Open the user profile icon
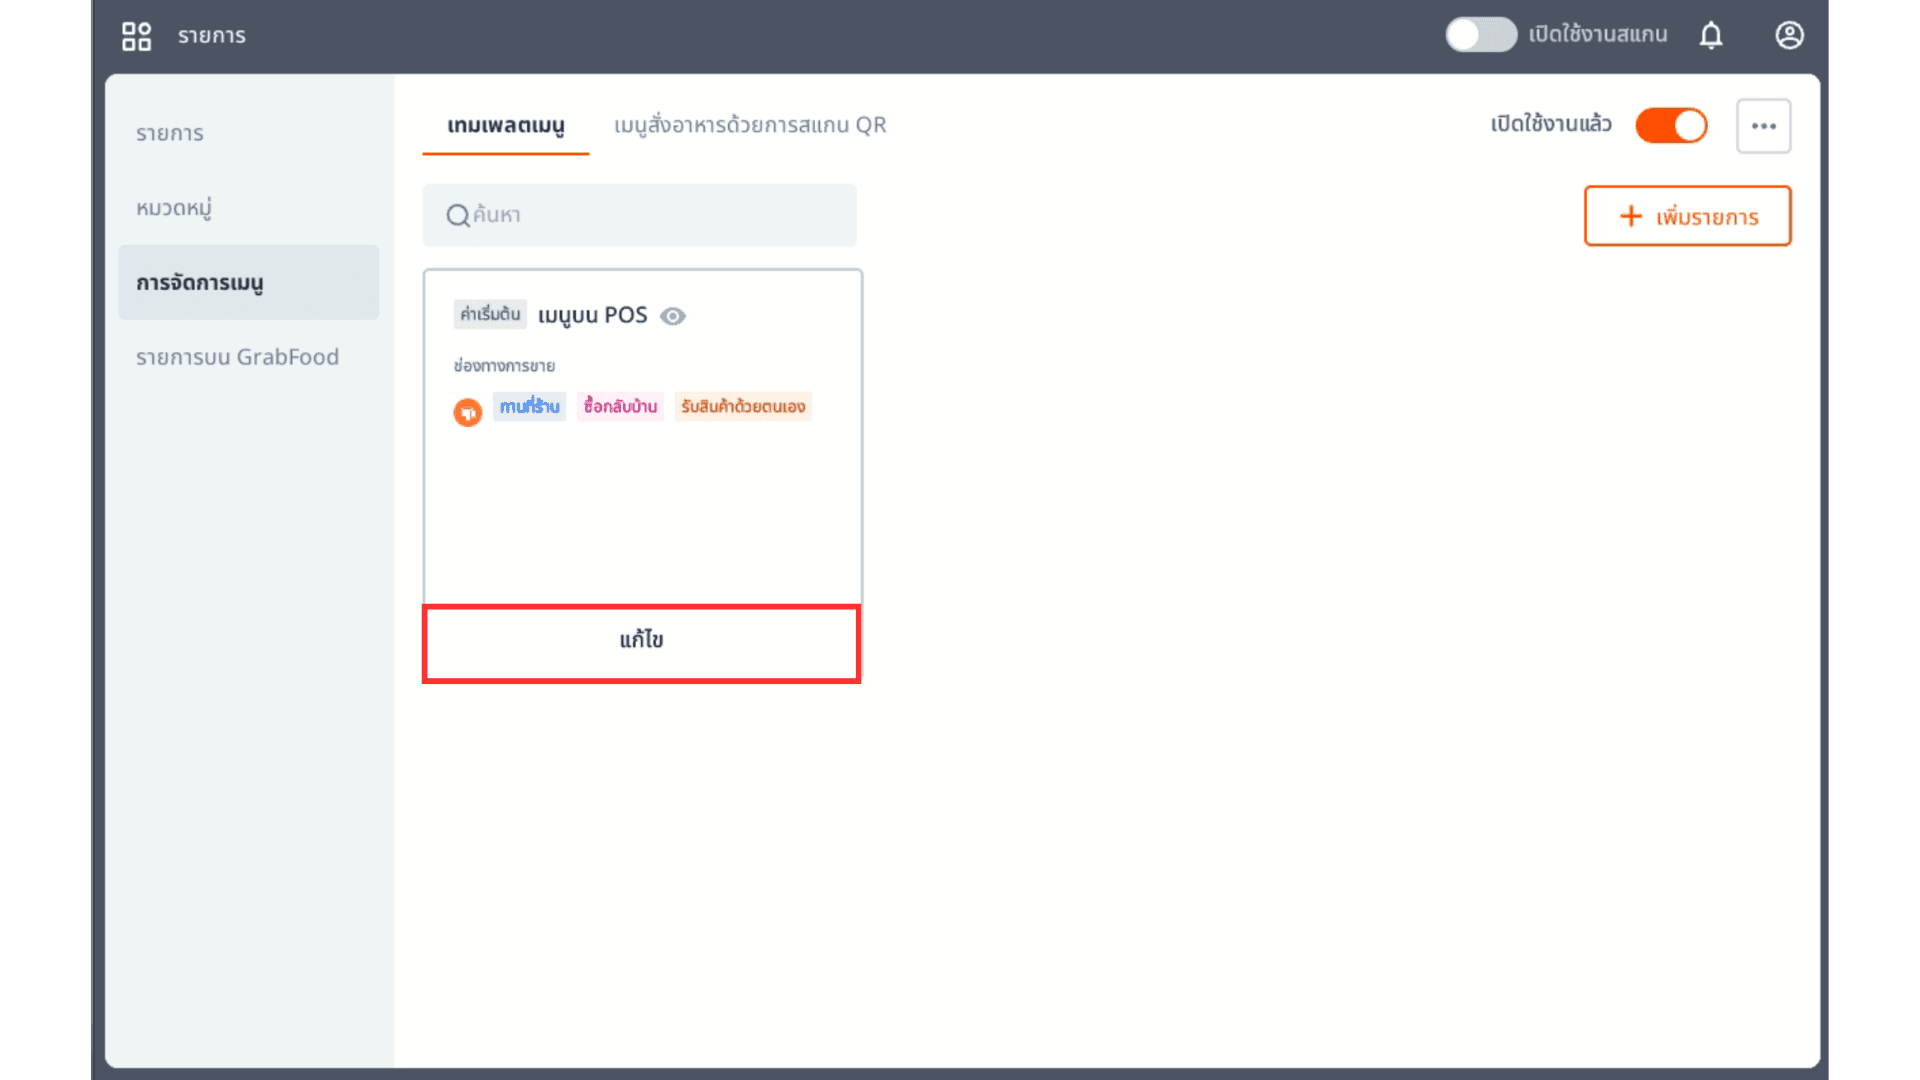This screenshot has width=1920, height=1080. [x=1789, y=36]
